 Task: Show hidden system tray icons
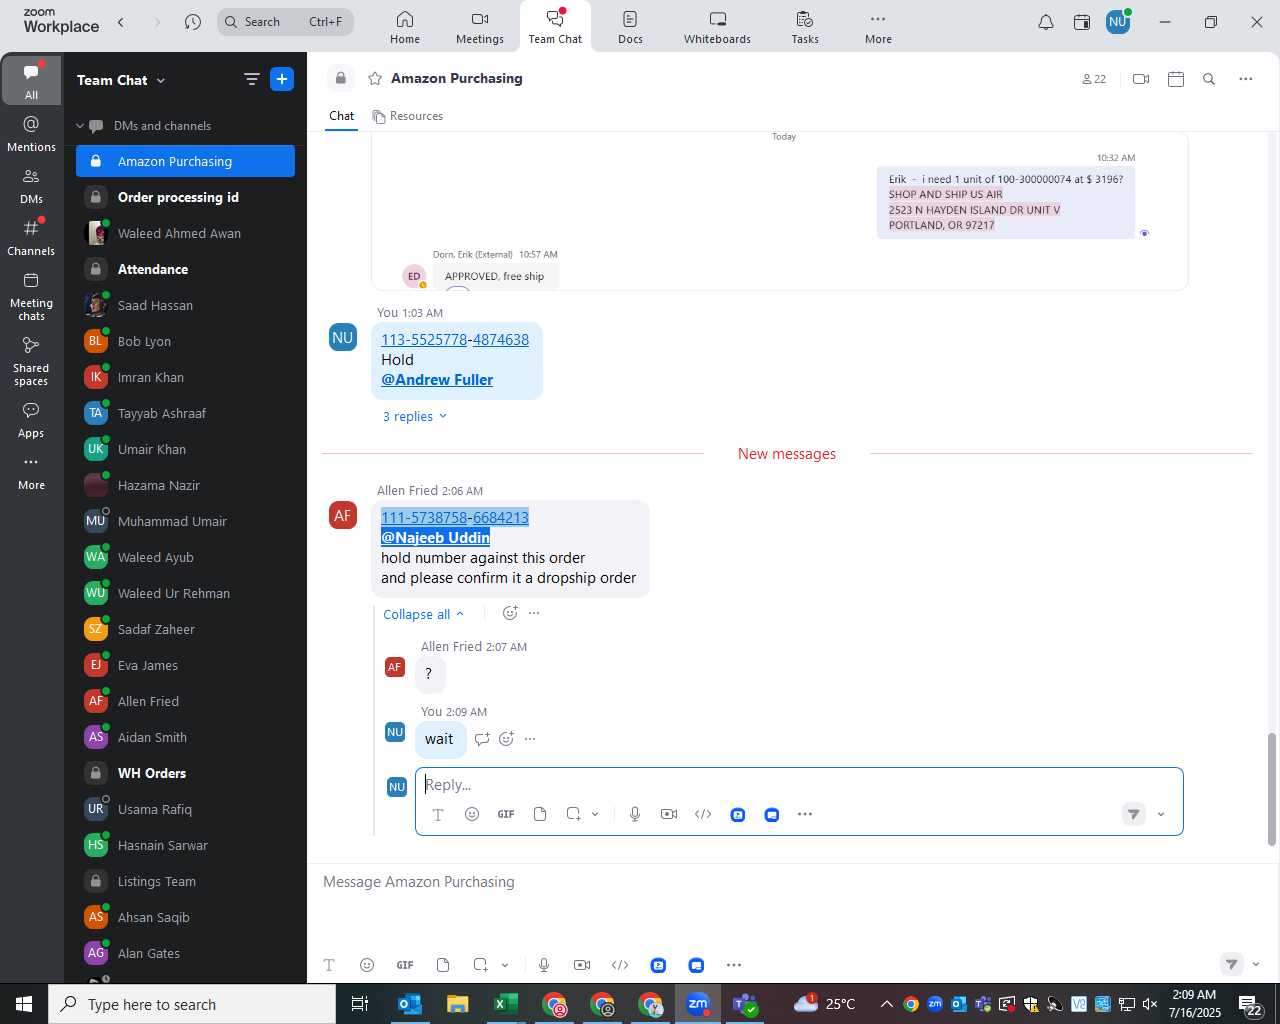point(887,1004)
